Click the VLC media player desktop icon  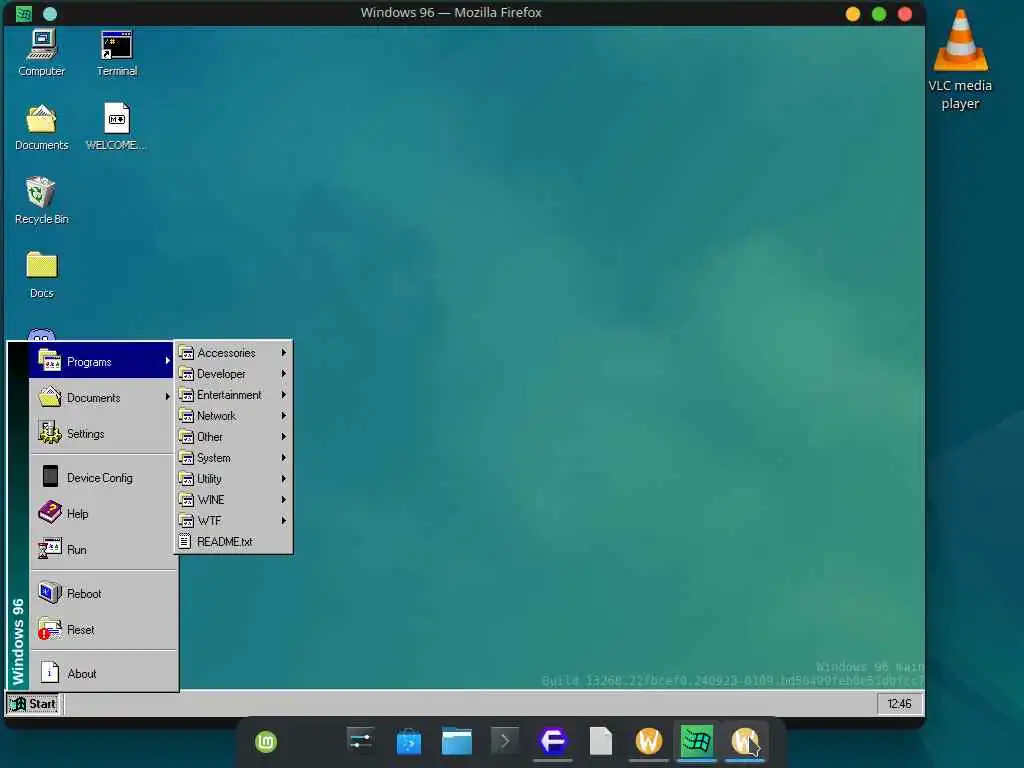pos(960,60)
